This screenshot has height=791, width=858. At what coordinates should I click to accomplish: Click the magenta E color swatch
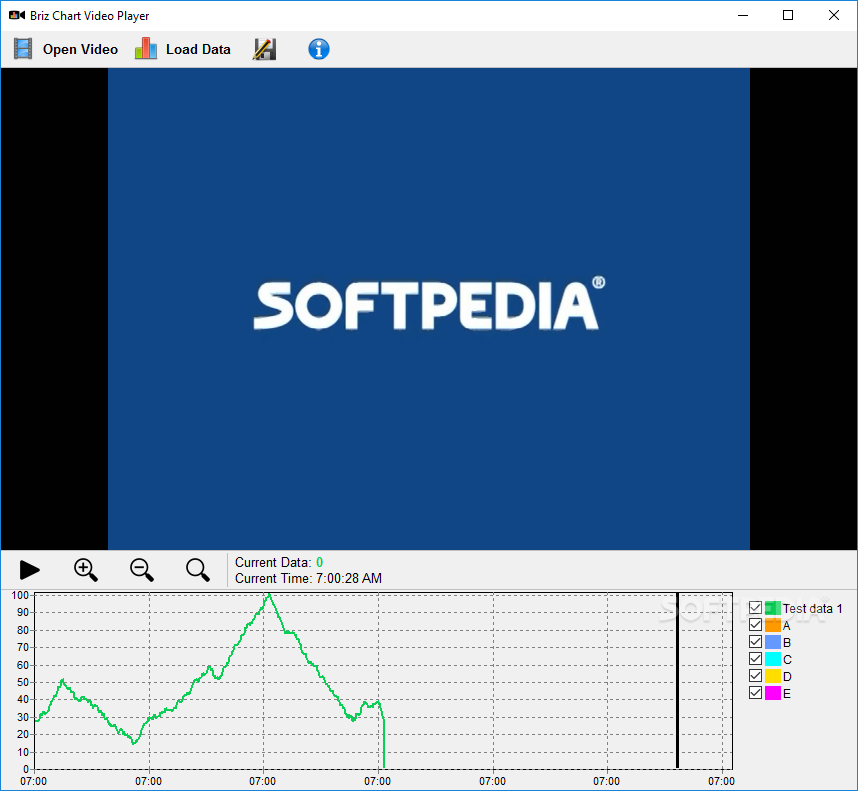pyautogui.click(x=773, y=693)
